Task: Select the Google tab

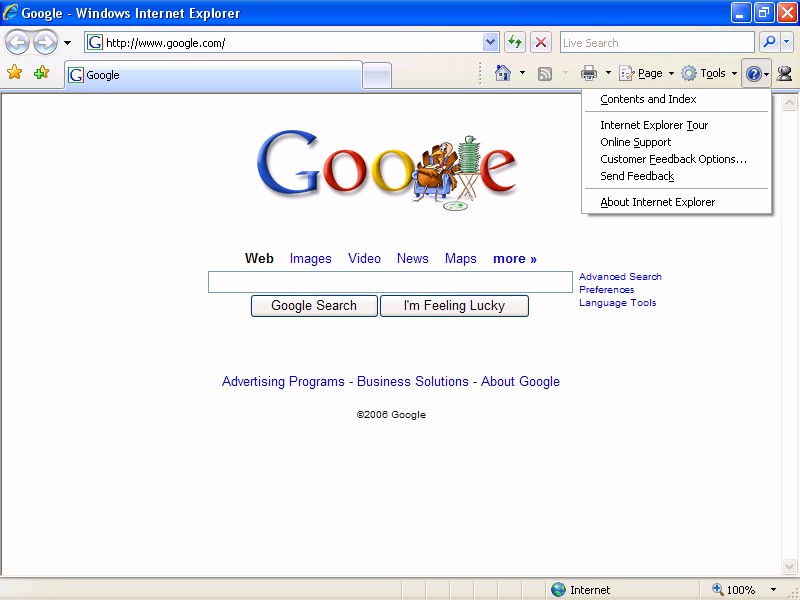Action: (213, 75)
